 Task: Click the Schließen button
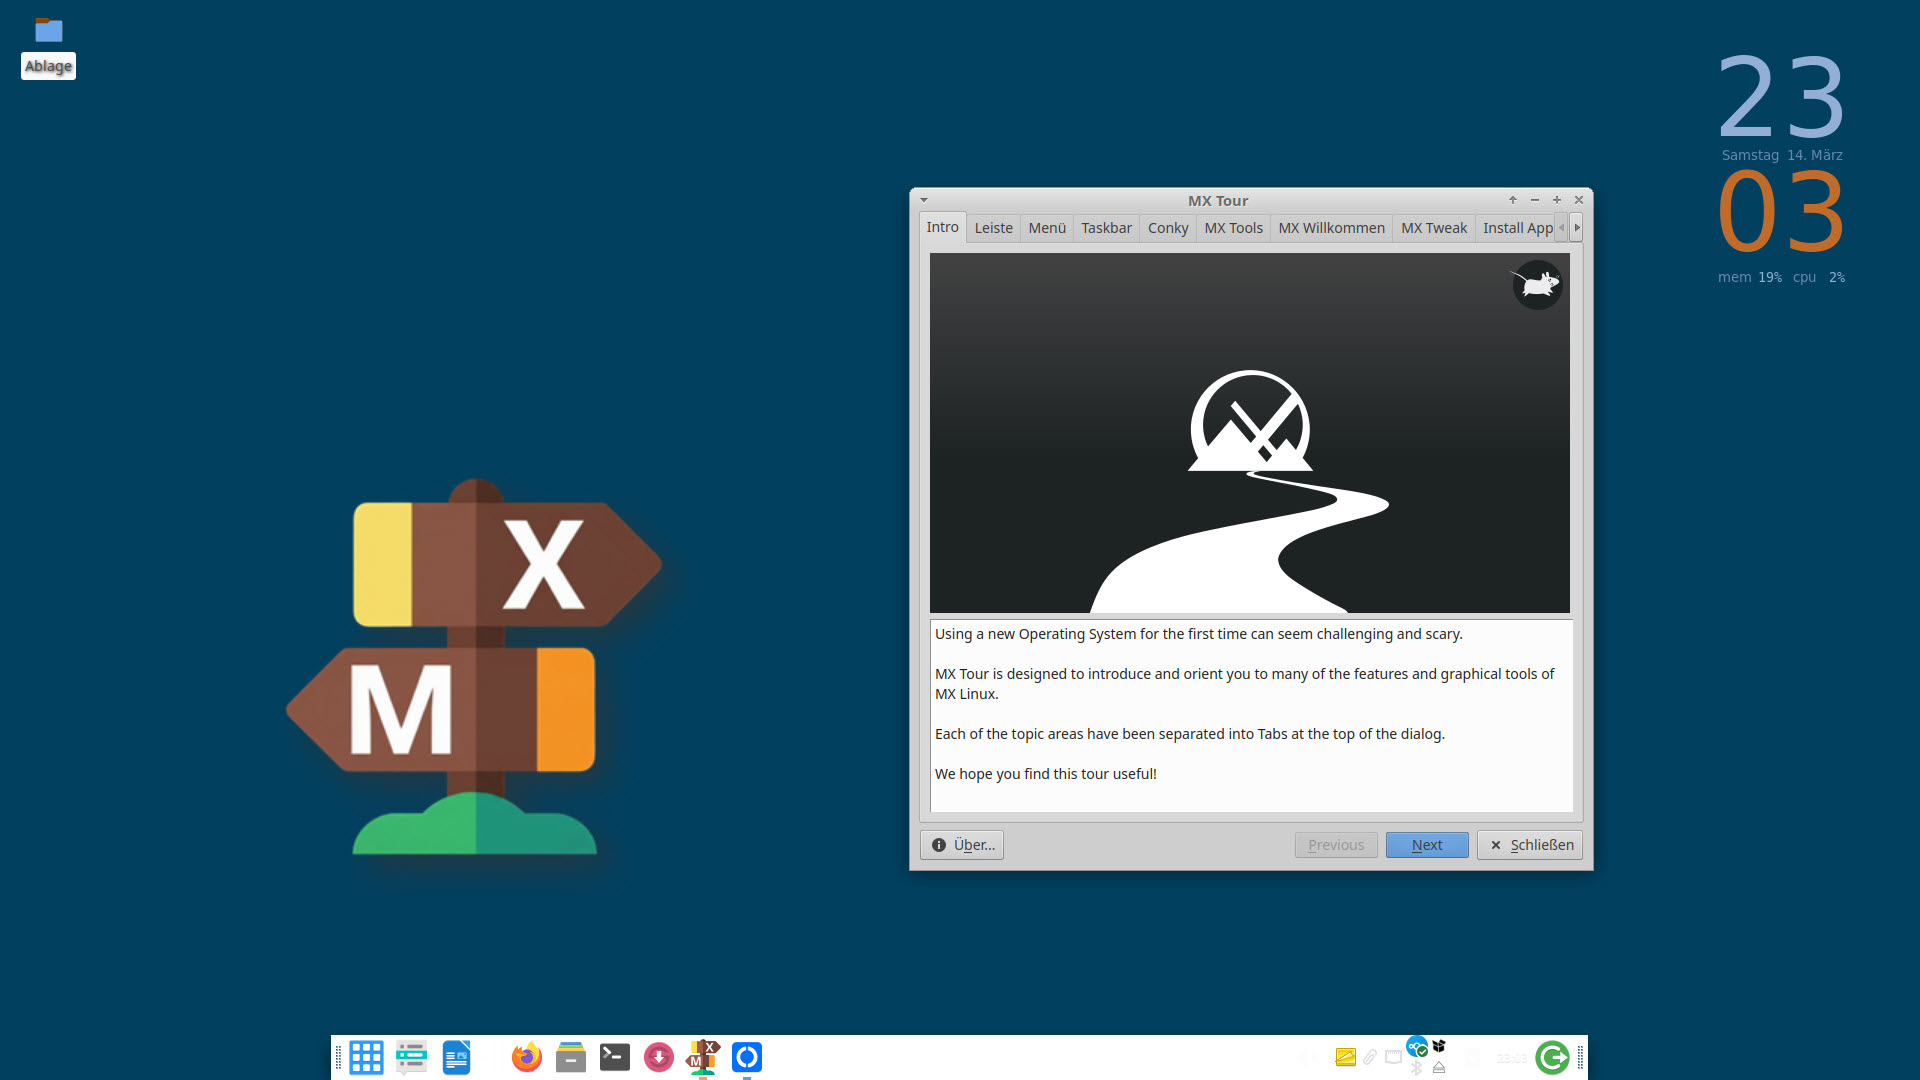(1530, 845)
